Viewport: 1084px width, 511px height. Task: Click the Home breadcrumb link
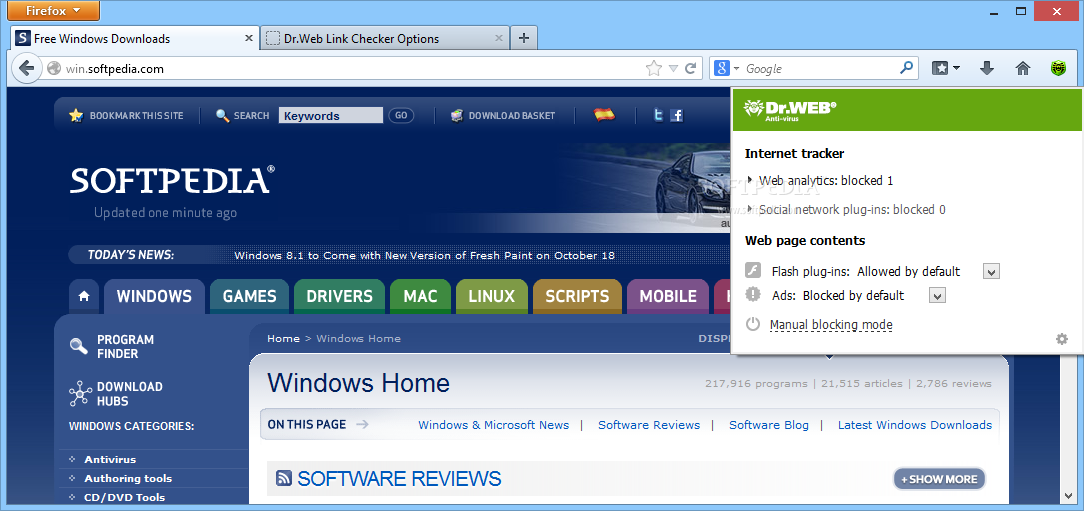point(283,338)
